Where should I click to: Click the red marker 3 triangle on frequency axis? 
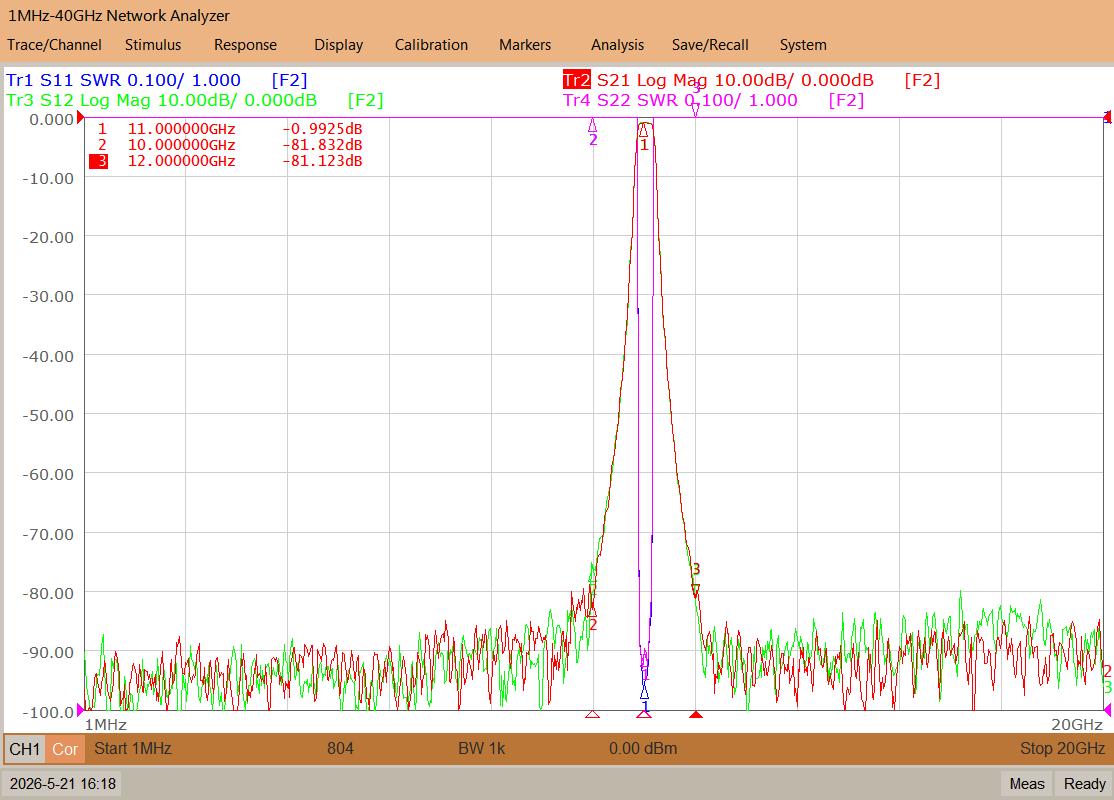[x=696, y=714]
